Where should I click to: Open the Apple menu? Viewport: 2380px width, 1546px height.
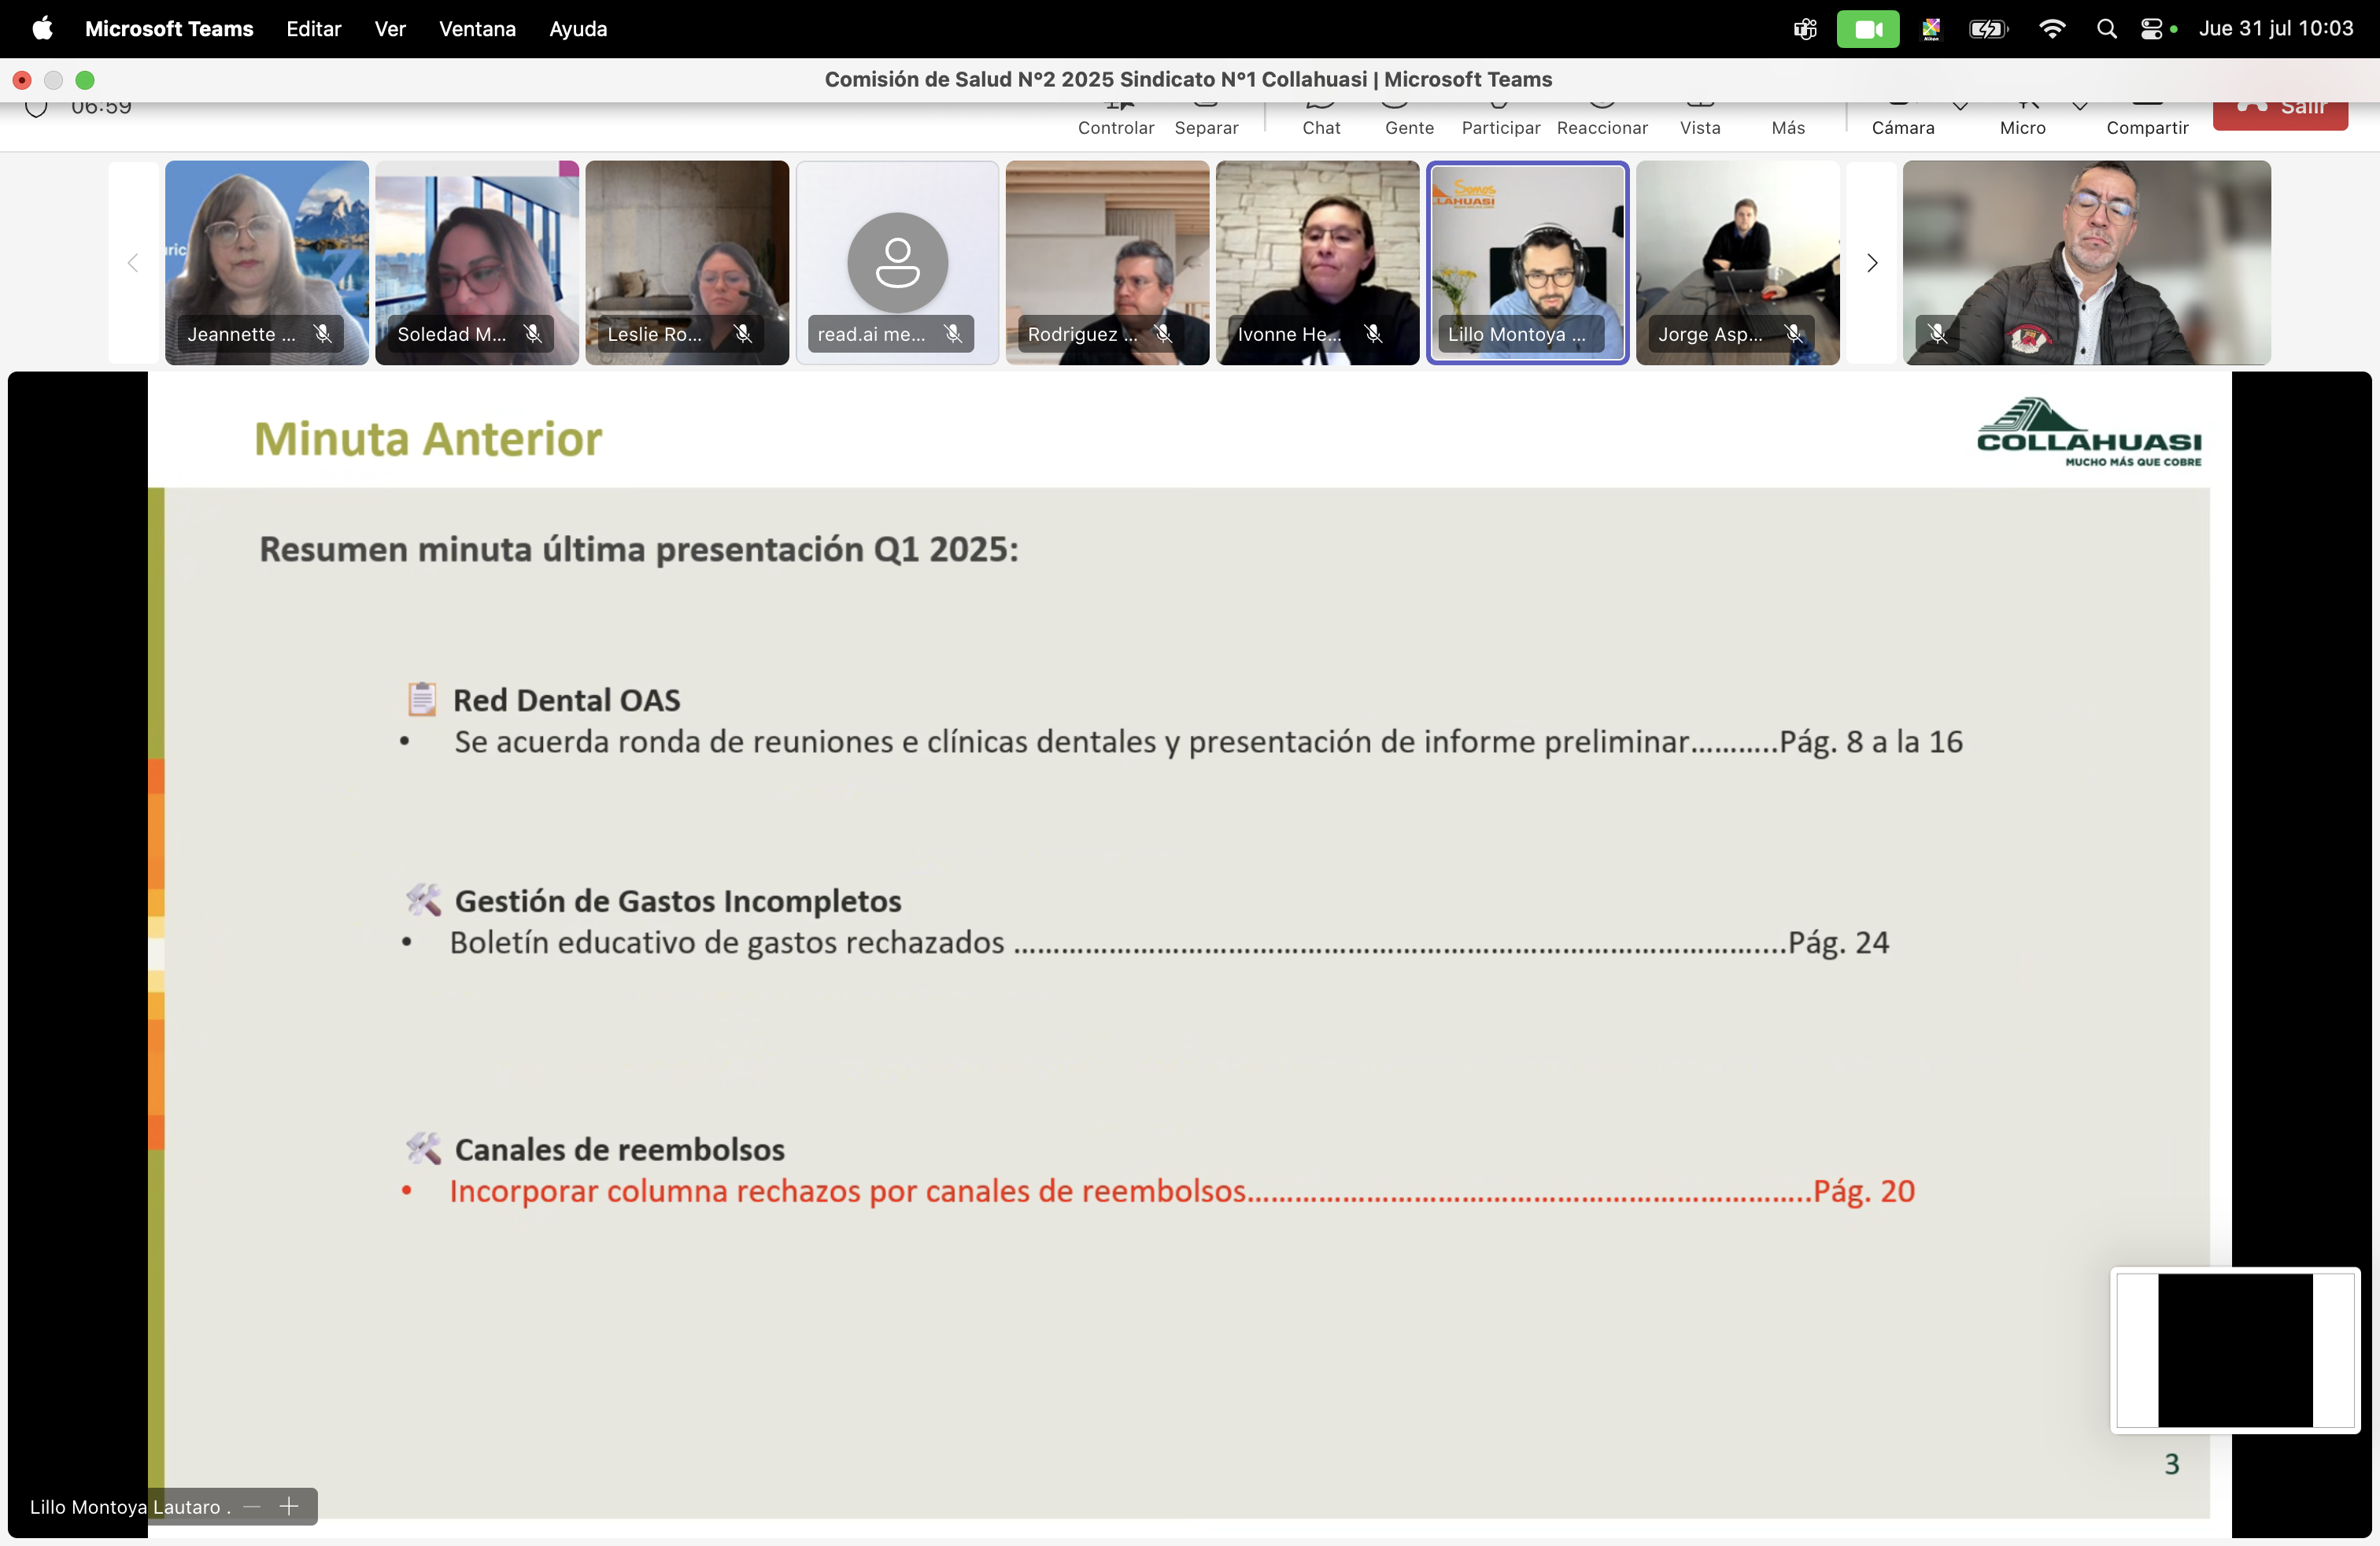[x=42, y=28]
